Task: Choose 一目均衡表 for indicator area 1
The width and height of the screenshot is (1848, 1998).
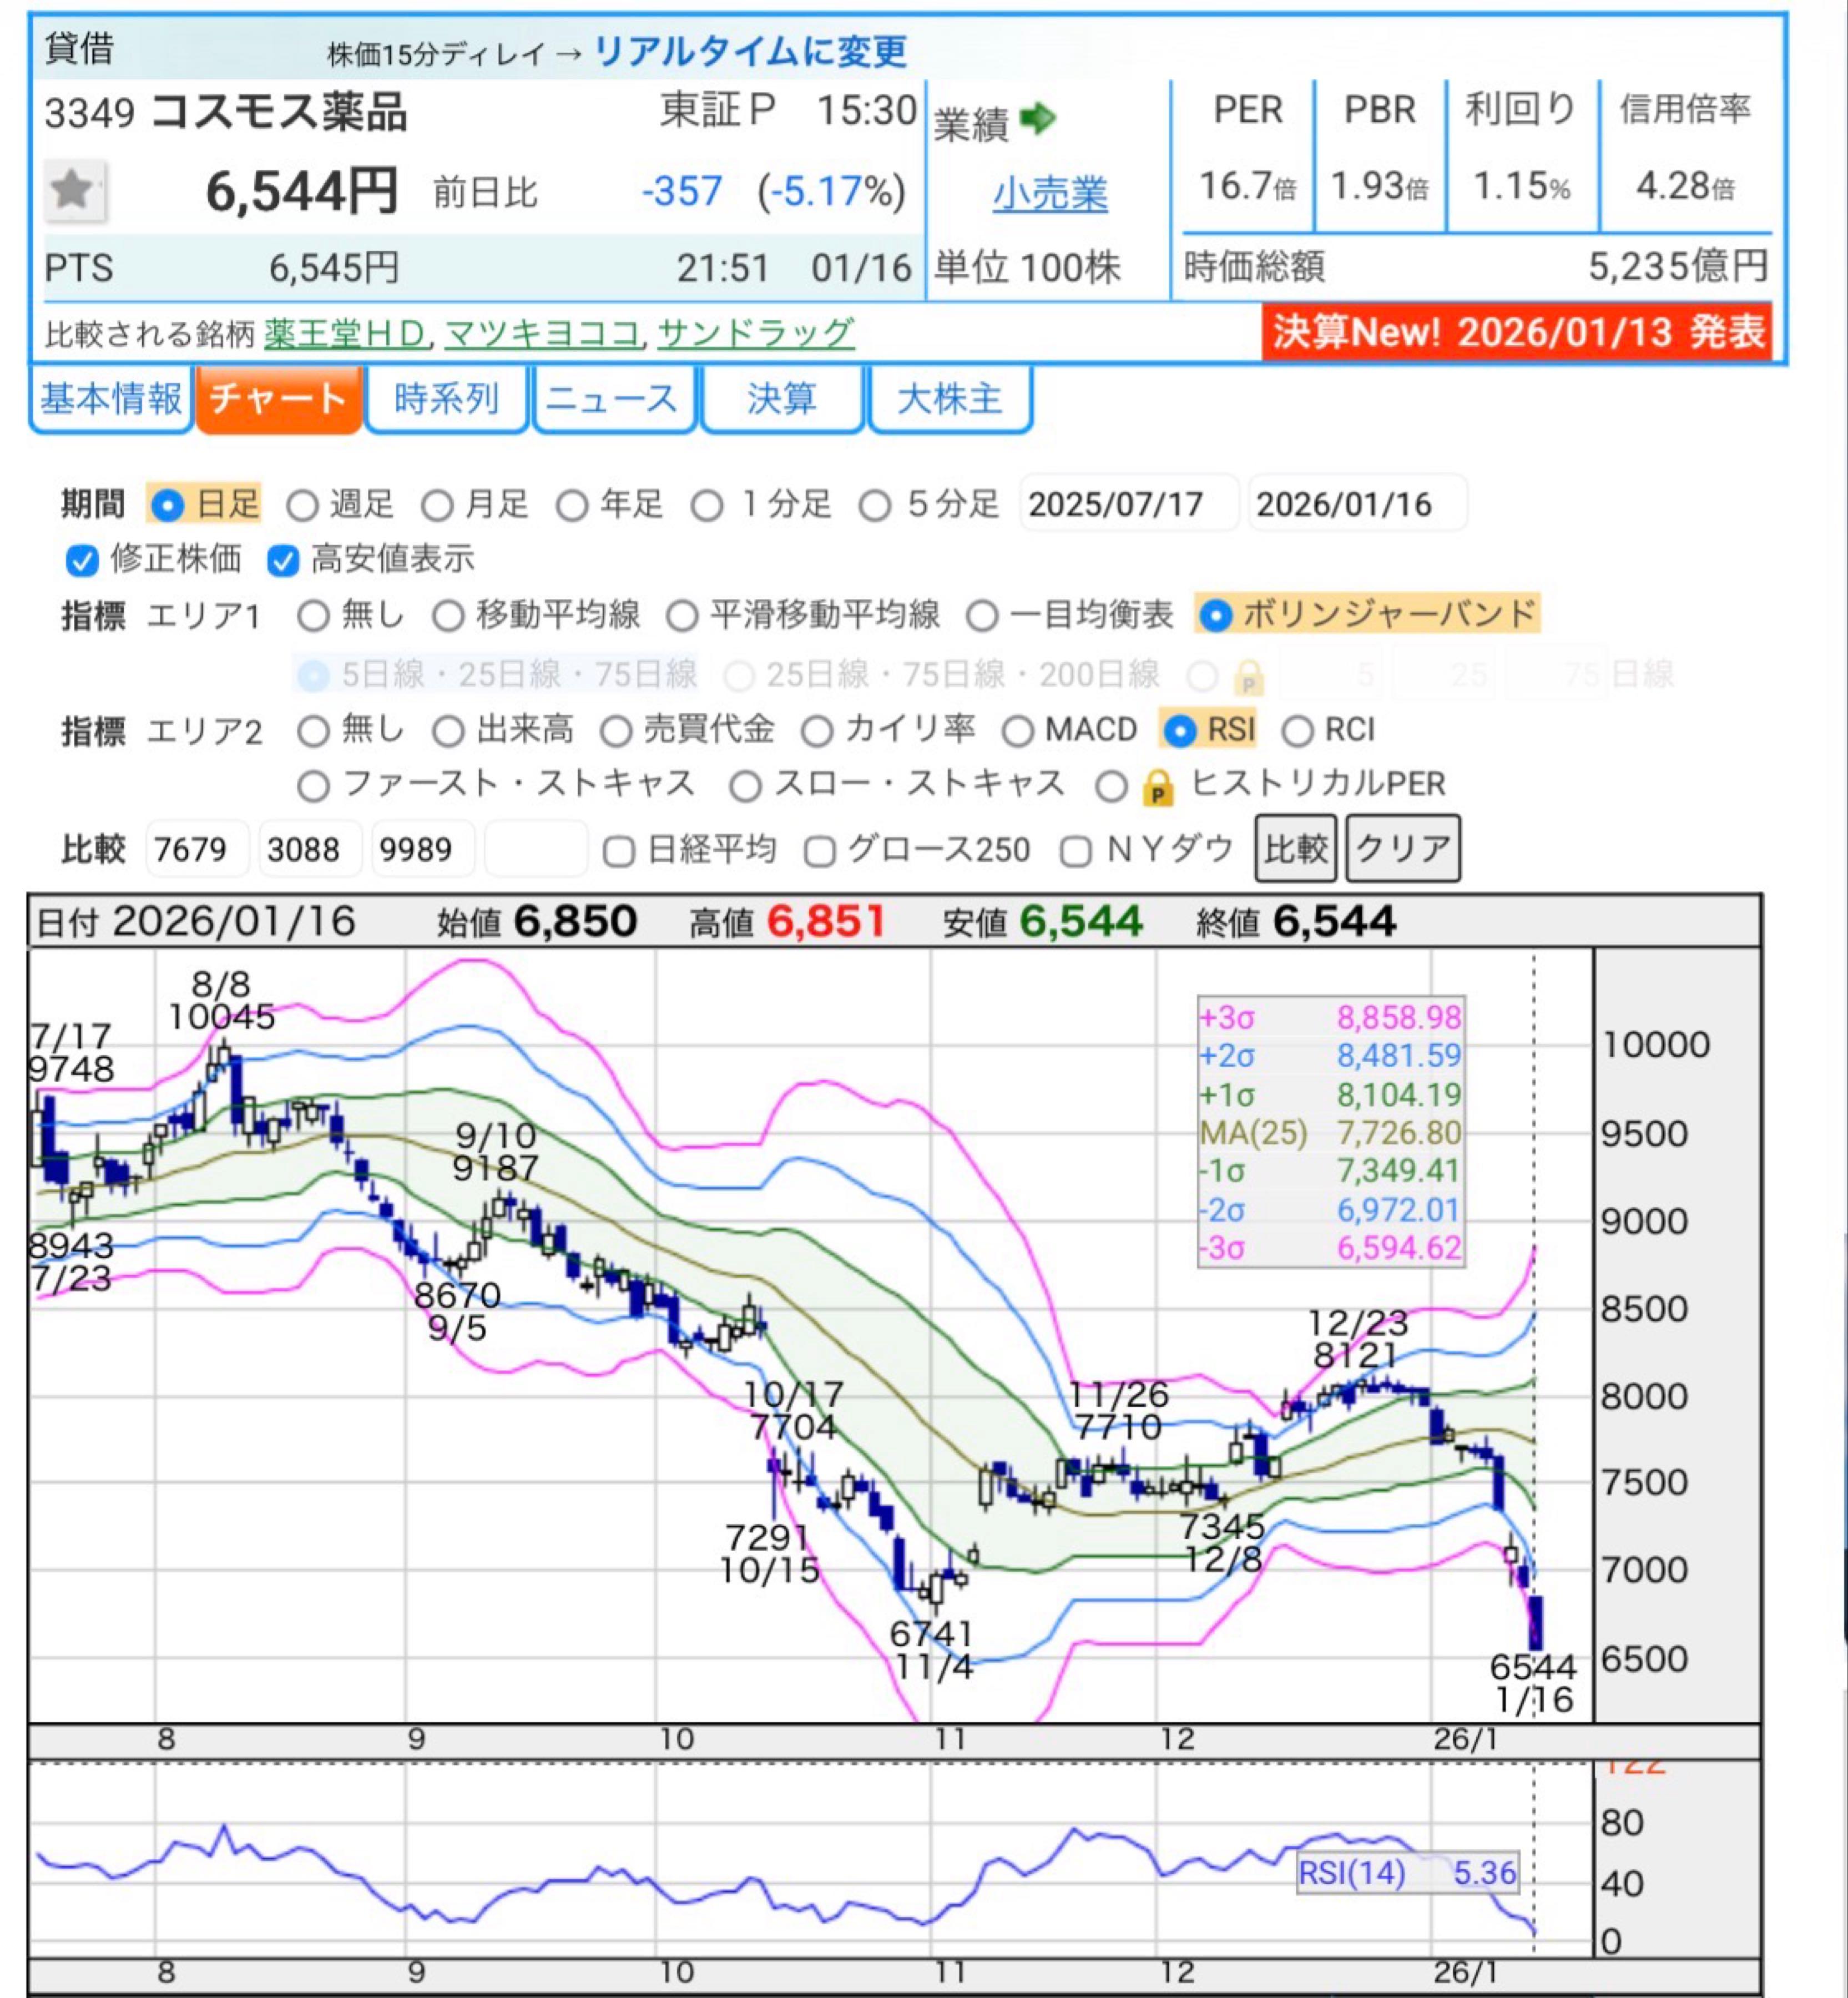Action: click(x=982, y=616)
